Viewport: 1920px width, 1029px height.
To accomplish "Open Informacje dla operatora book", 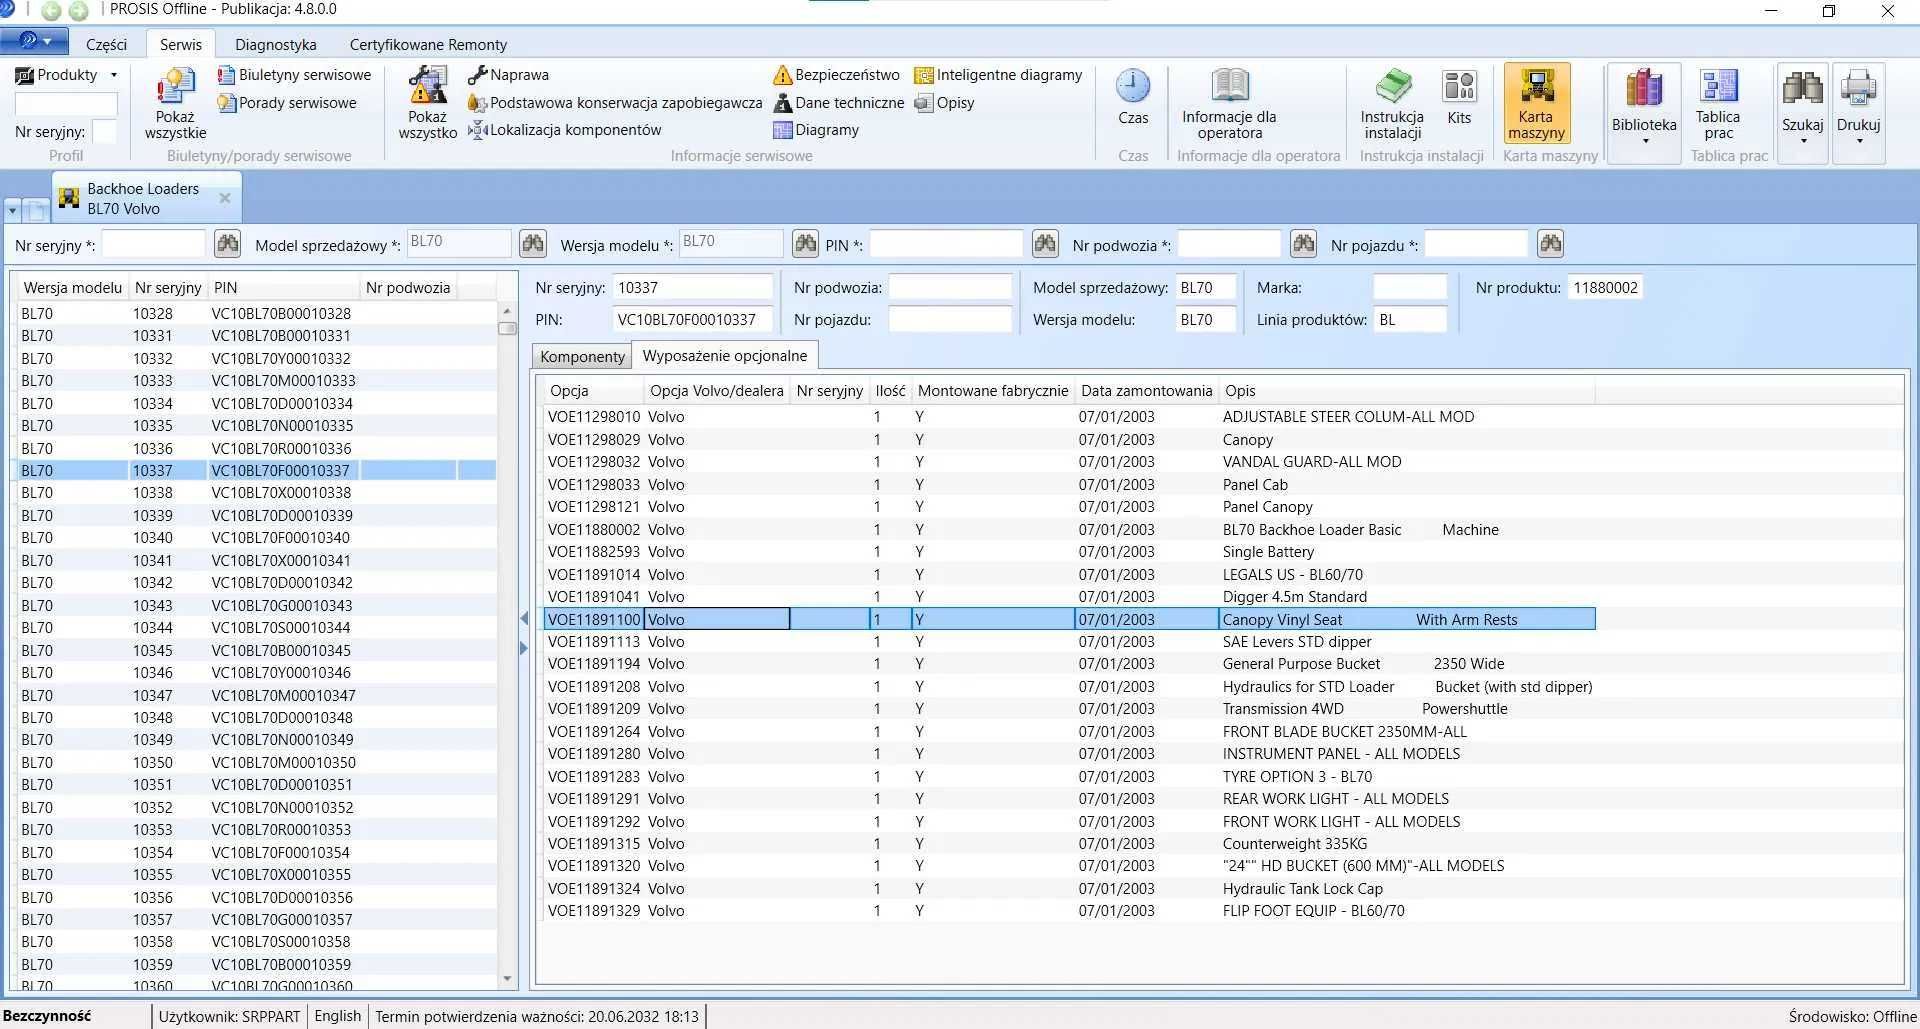I will point(1229,103).
